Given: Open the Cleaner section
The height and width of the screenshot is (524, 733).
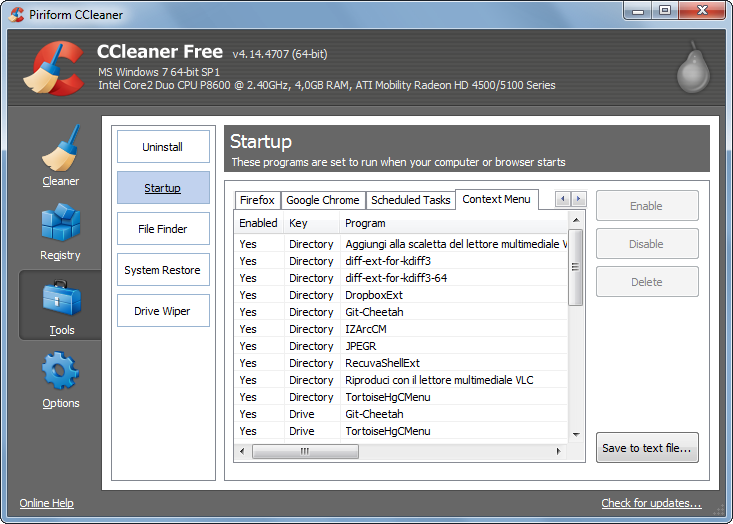Looking at the screenshot, I should [60, 157].
